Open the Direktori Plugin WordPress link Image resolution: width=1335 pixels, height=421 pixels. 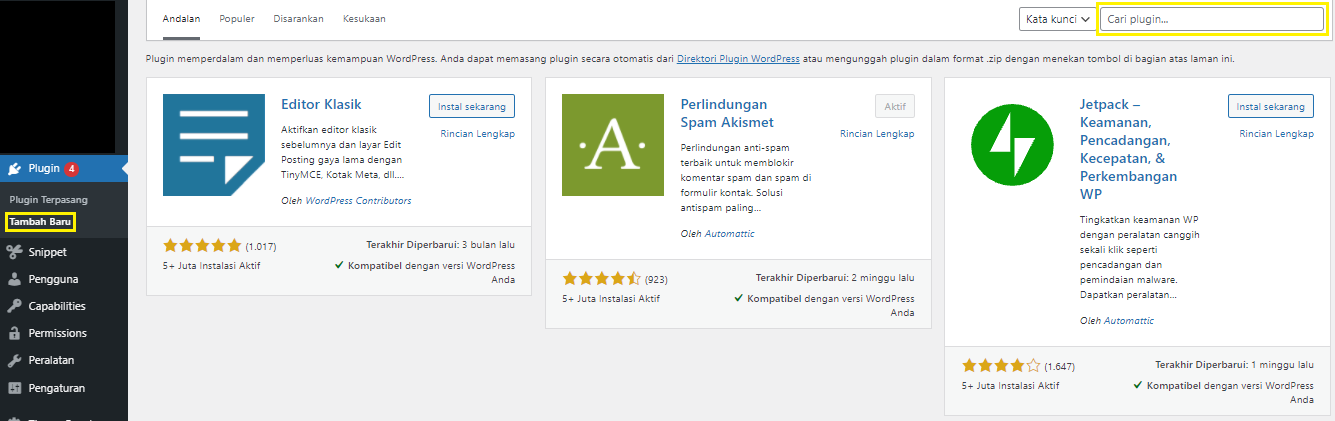738,59
